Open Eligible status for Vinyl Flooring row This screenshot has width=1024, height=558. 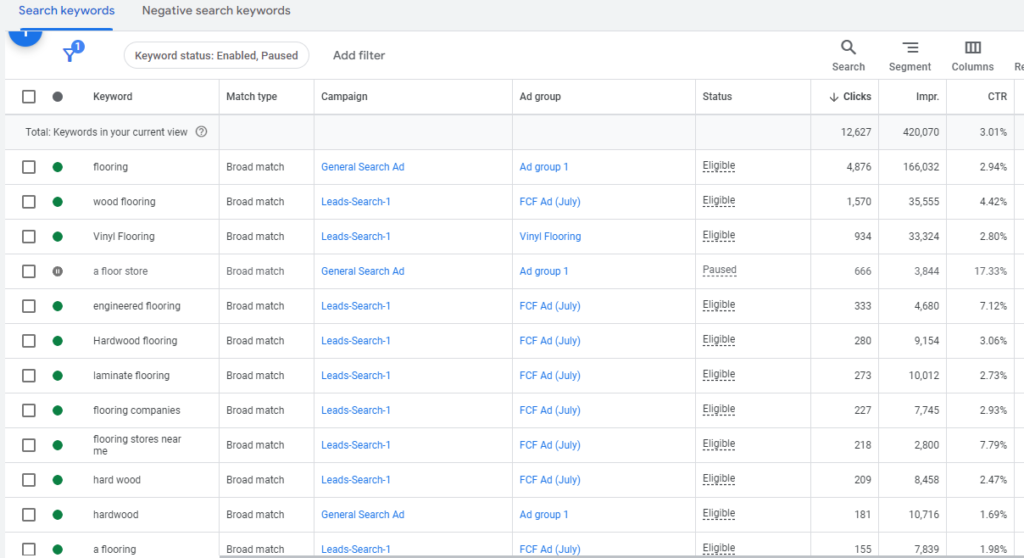pyautogui.click(x=718, y=236)
